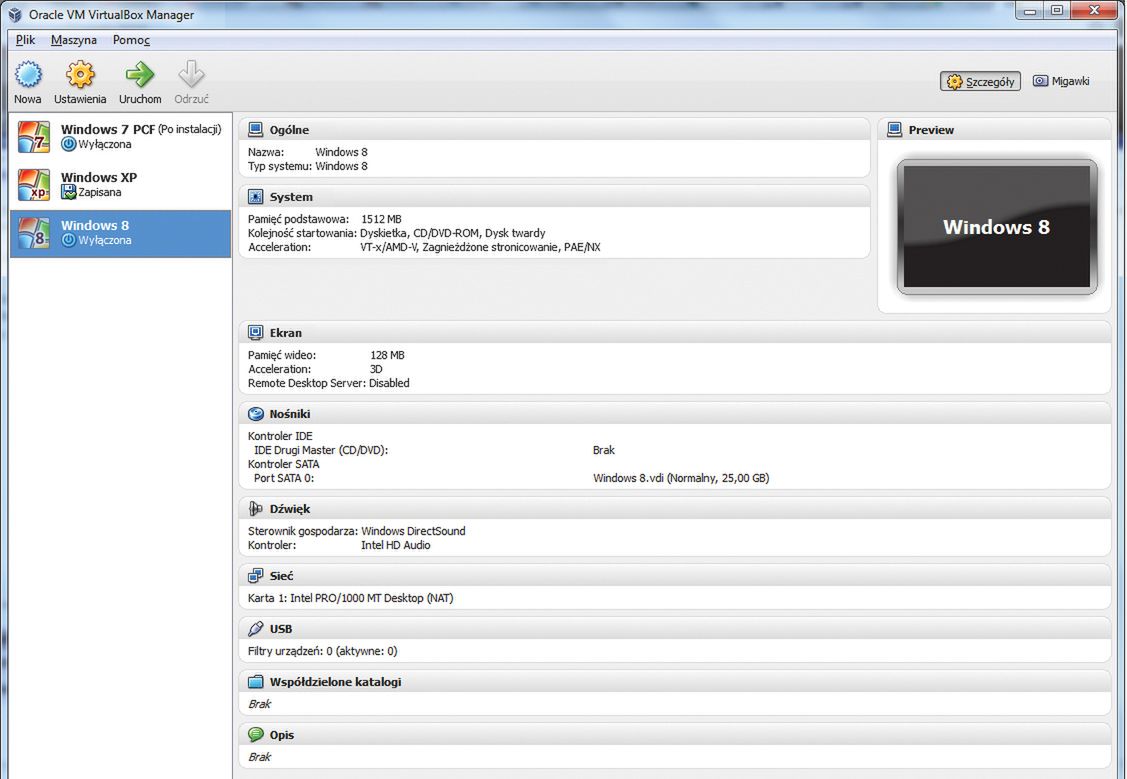Viewport: 1127px width, 779px height.
Task: Select the Windows 7 PCF machine
Action: pyautogui.click(x=120, y=137)
